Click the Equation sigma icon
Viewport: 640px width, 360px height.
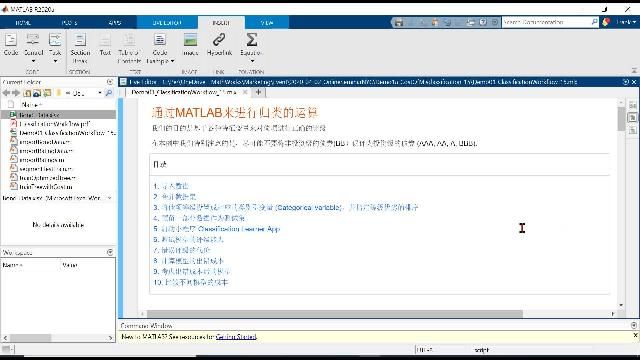pyautogui.click(x=251, y=40)
